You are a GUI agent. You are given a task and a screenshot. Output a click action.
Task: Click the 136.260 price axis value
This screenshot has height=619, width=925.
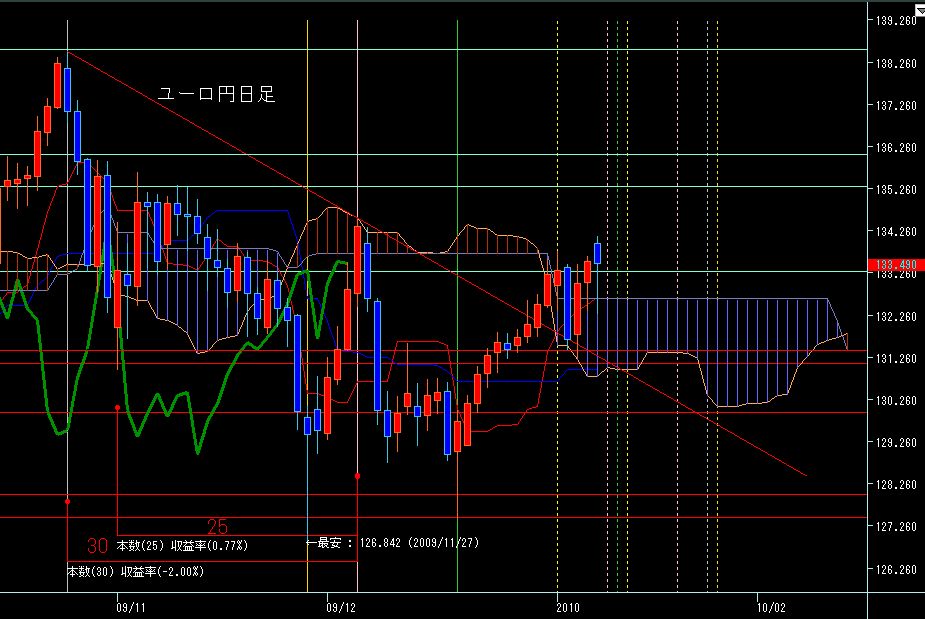coord(896,148)
